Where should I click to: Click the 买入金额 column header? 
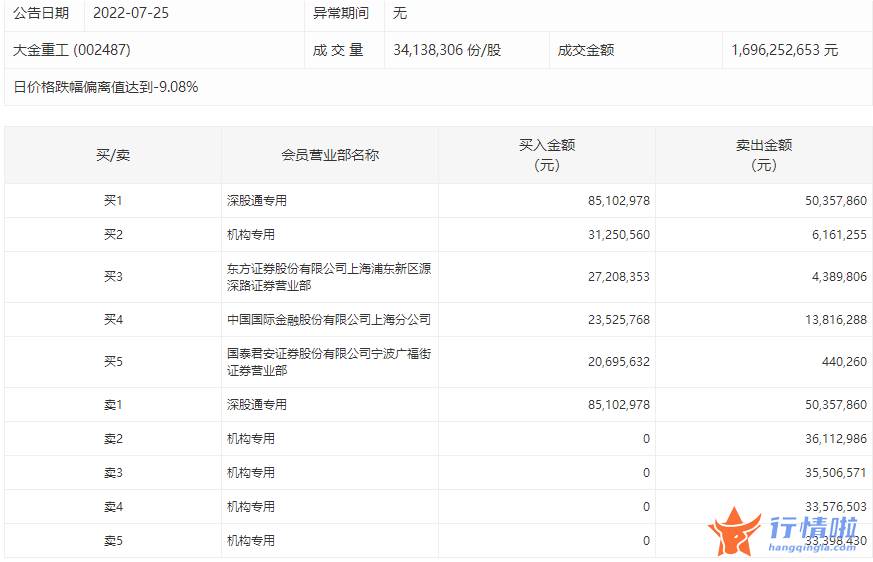pos(547,155)
